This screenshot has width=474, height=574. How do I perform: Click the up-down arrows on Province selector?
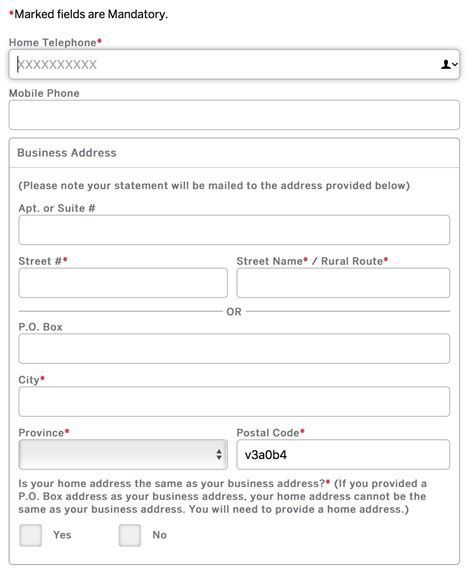(x=219, y=455)
